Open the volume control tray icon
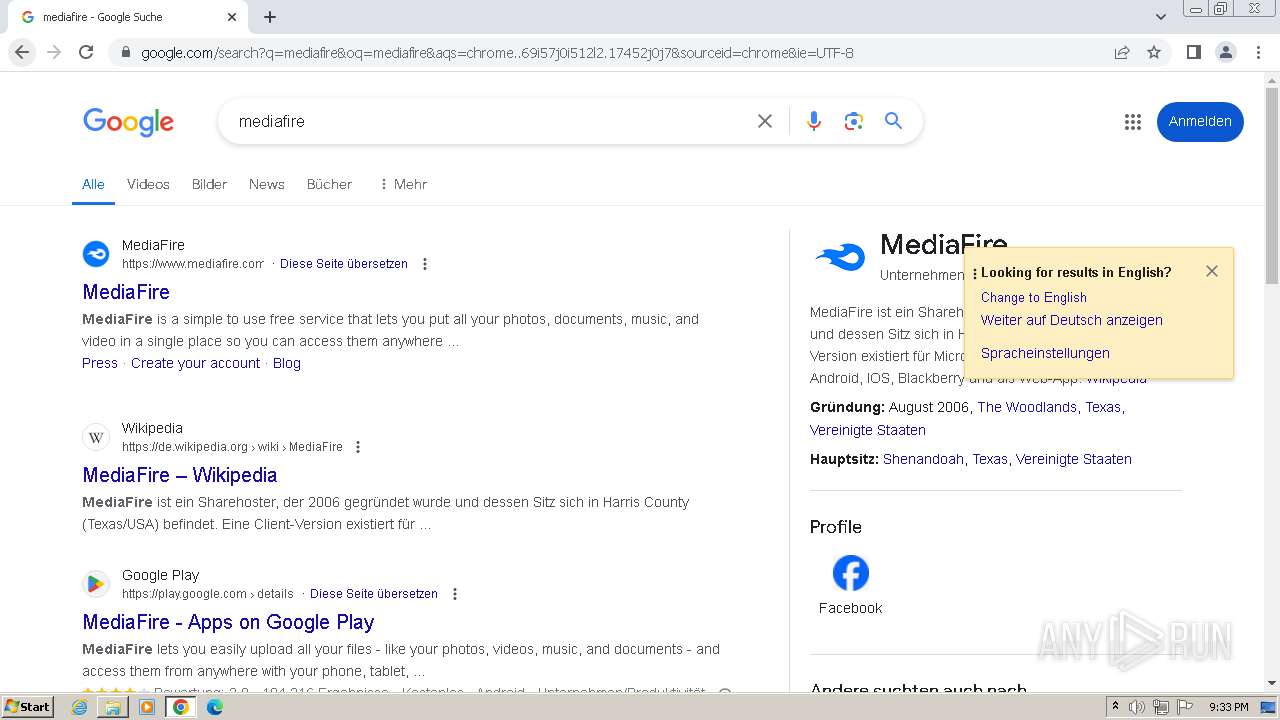This screenshot has width=1280, height=720. coord(1137,707)
